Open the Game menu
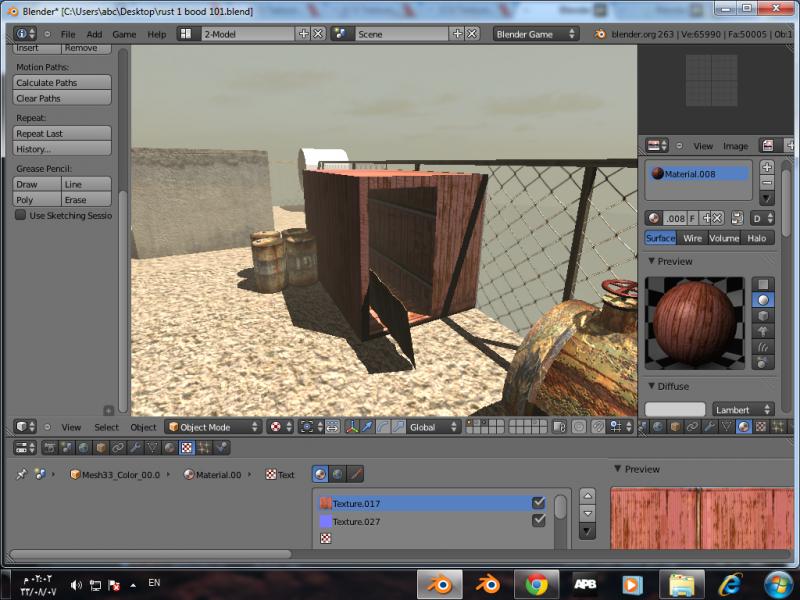Viewport: 800px width, 600px height. coord(124,34)
